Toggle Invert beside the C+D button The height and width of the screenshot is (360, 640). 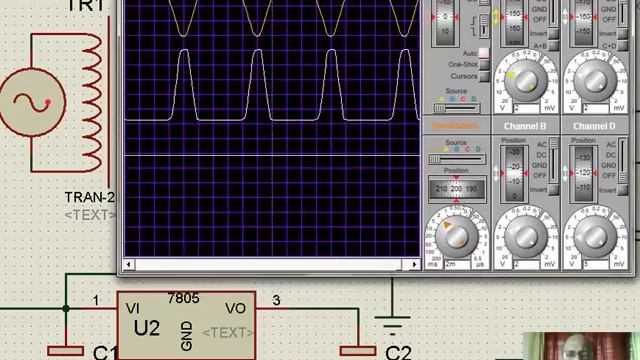622,33
